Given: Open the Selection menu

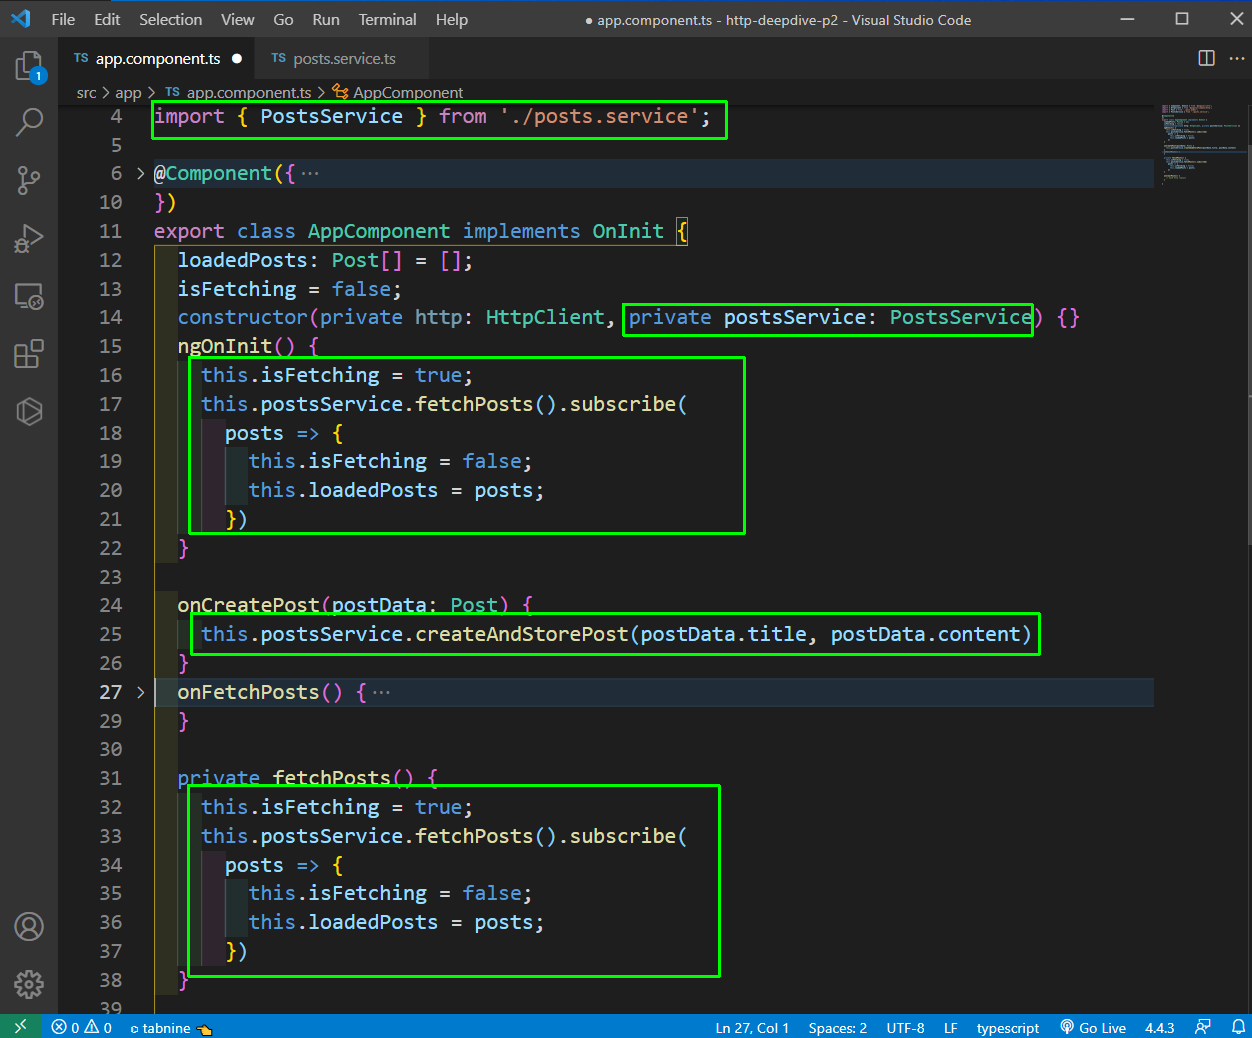Looking at the screenshot, I should (x=170, y=19).
